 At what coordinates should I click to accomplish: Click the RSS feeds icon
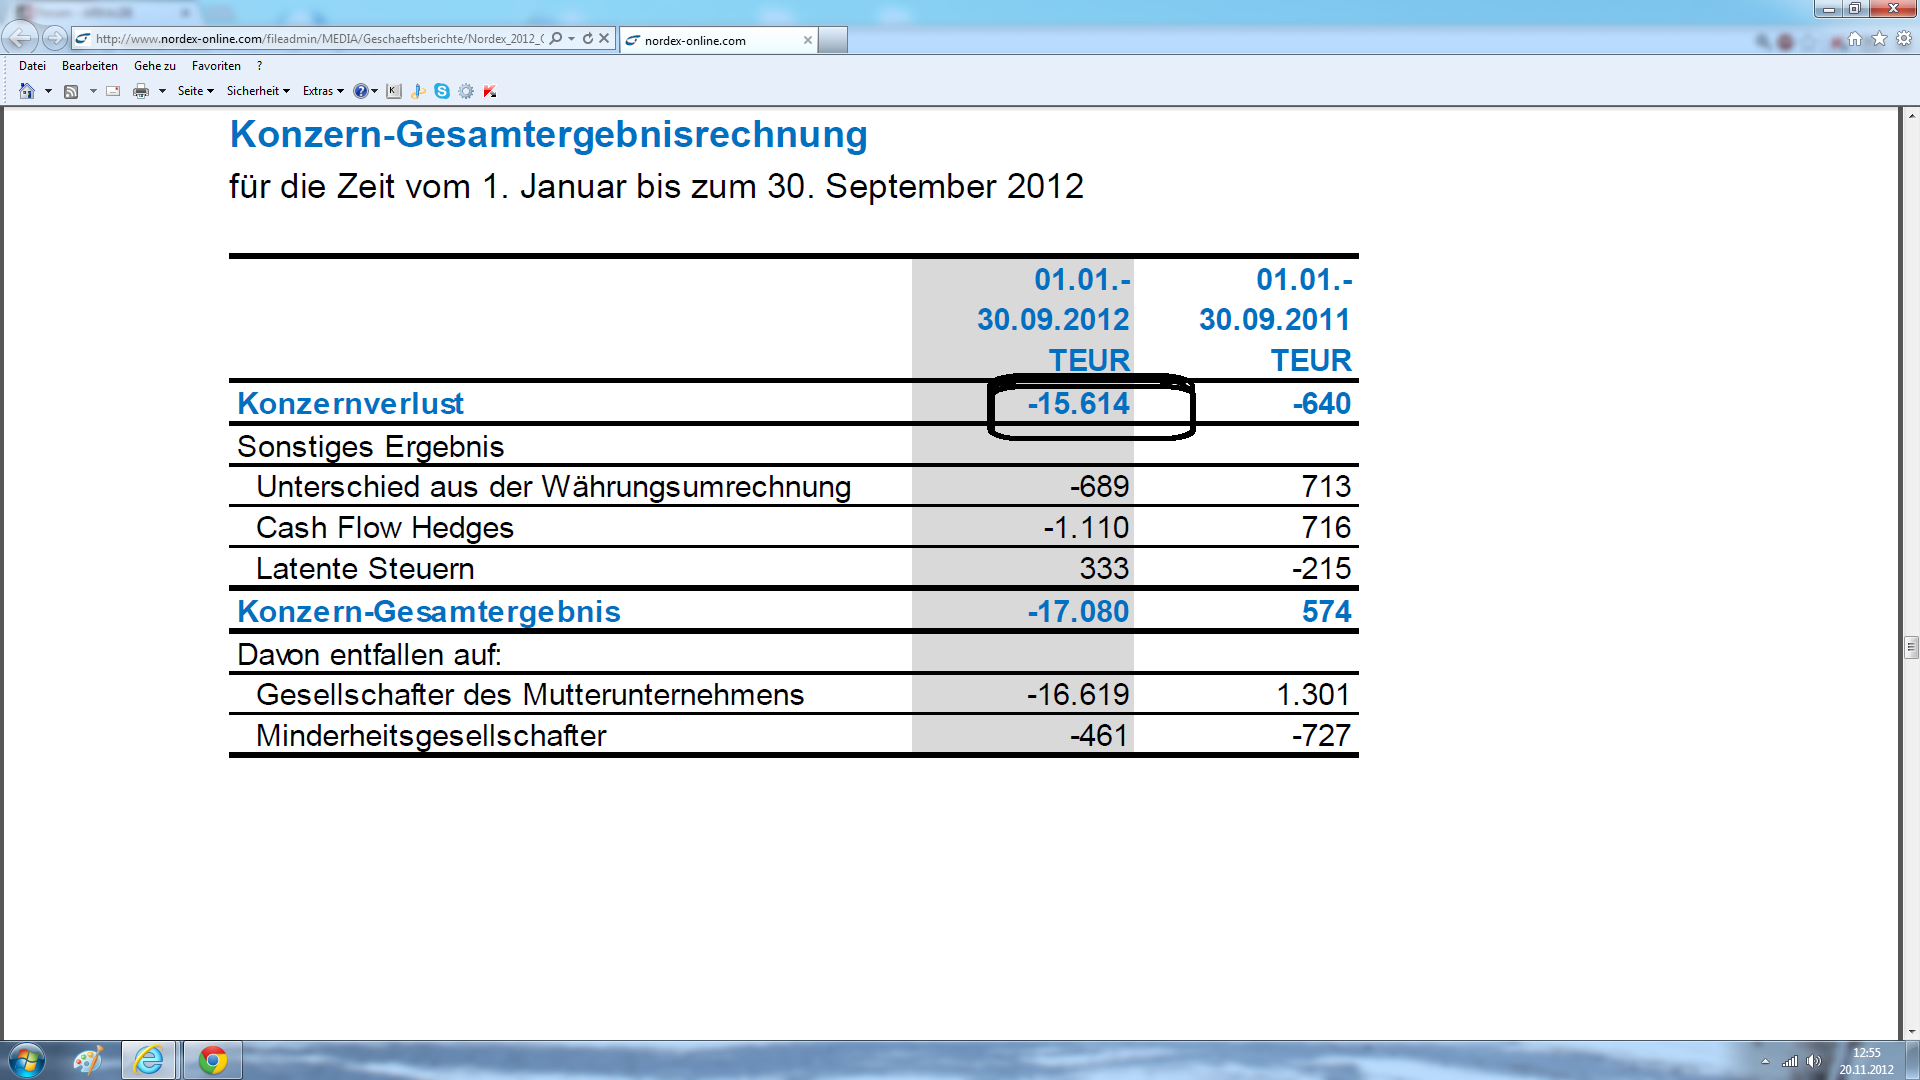pyautogui.click(x=71, y=91)
